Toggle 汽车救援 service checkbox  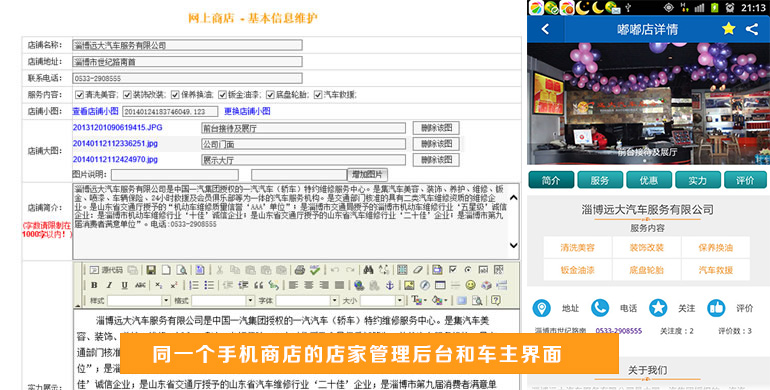point(318,94)
